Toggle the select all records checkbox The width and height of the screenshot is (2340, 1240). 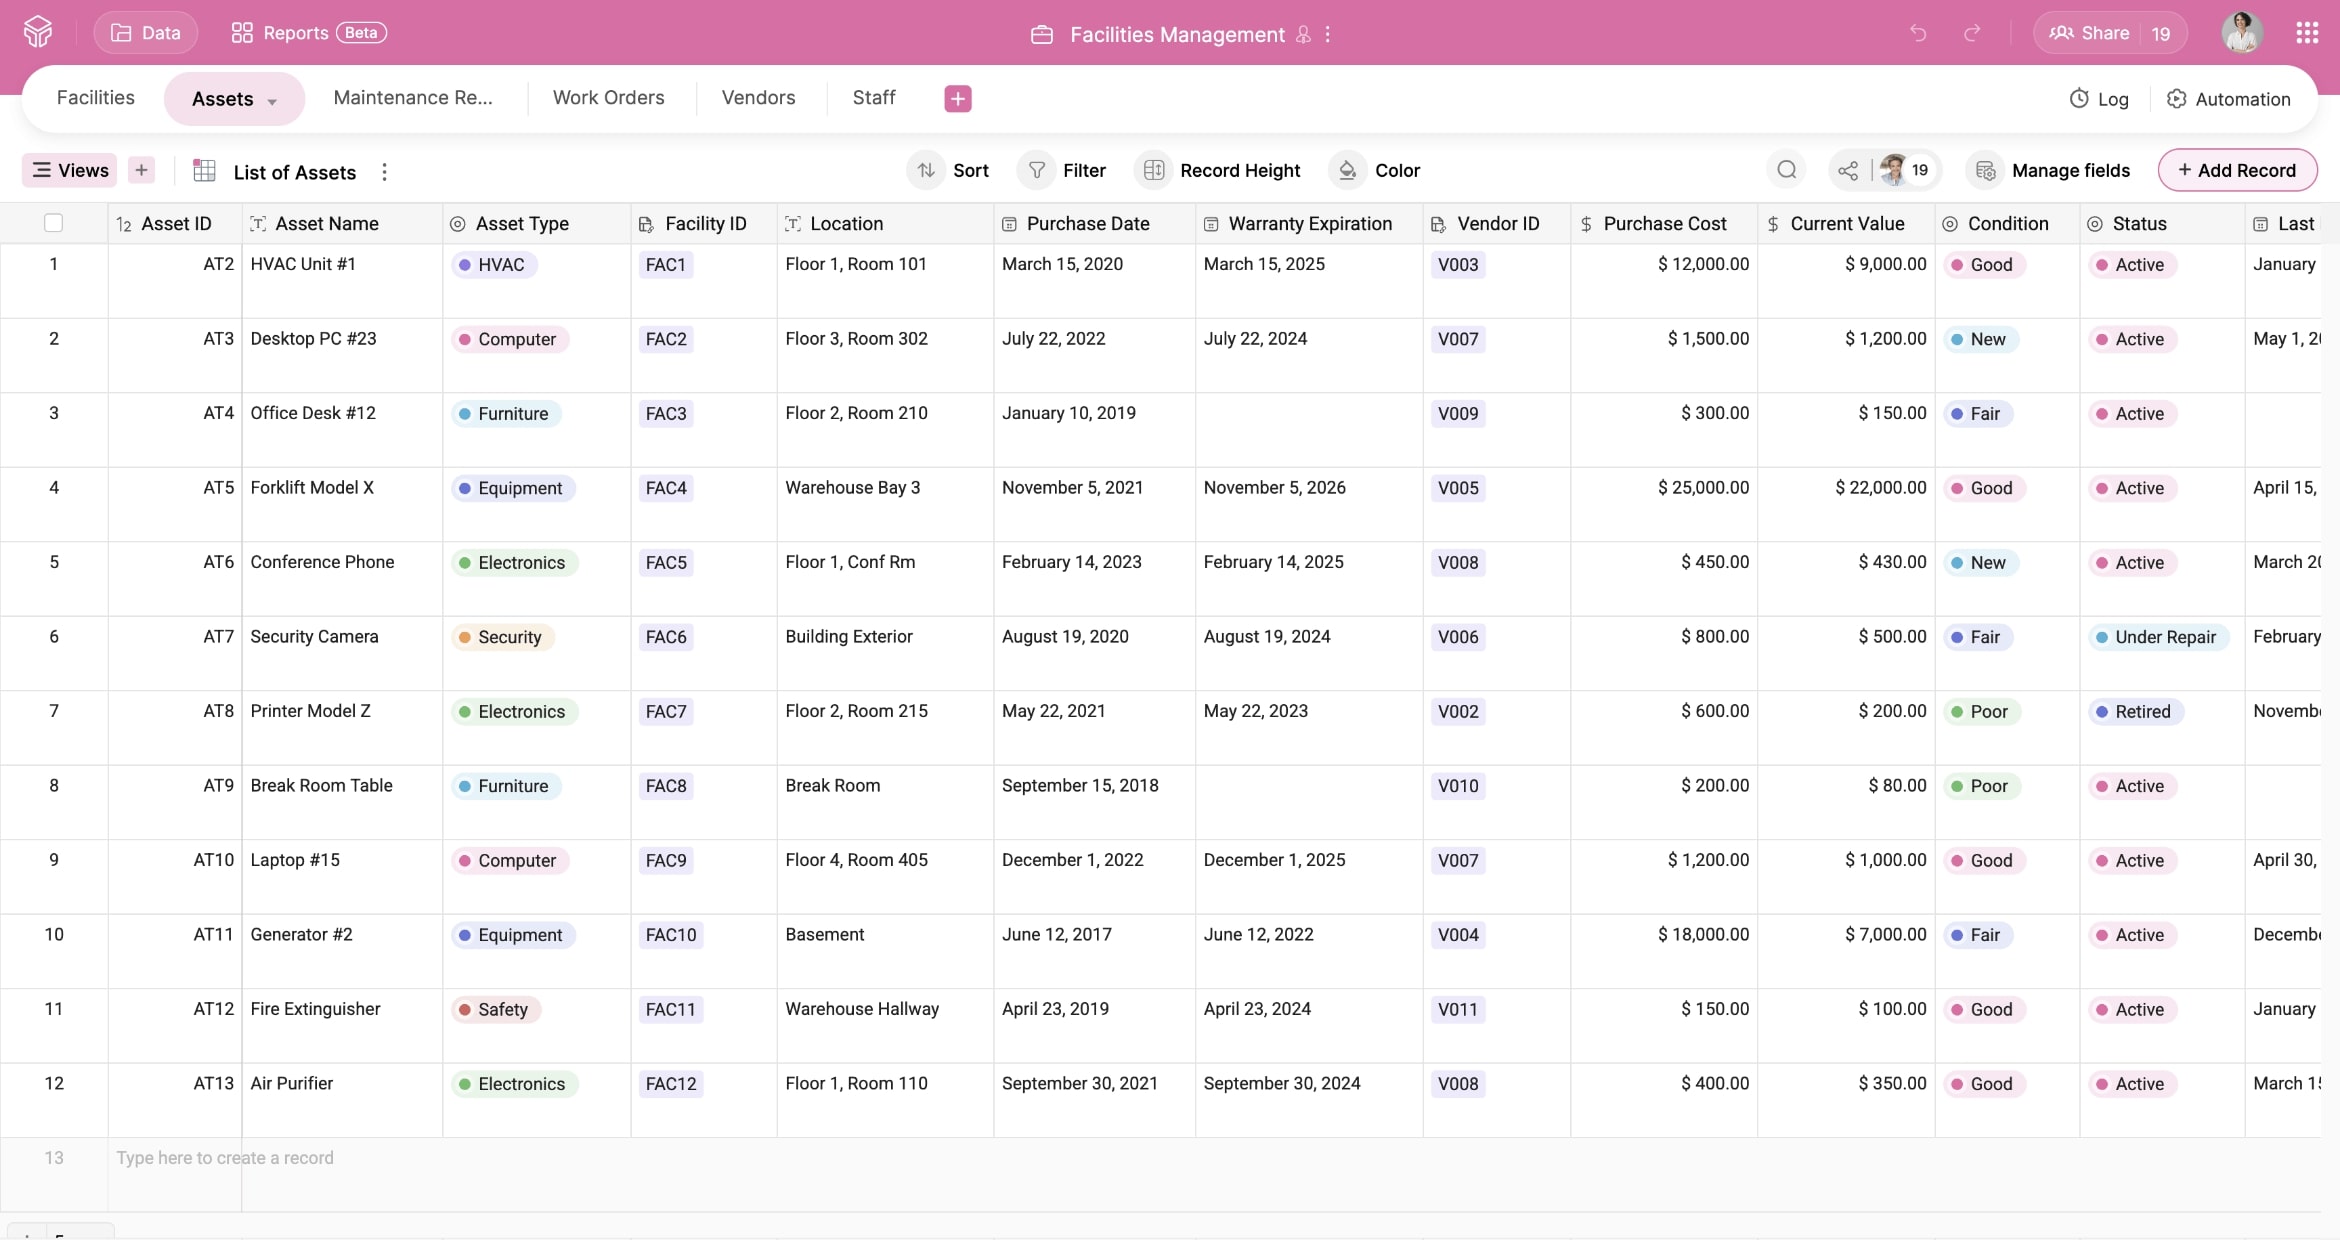(x=54, y=223)
